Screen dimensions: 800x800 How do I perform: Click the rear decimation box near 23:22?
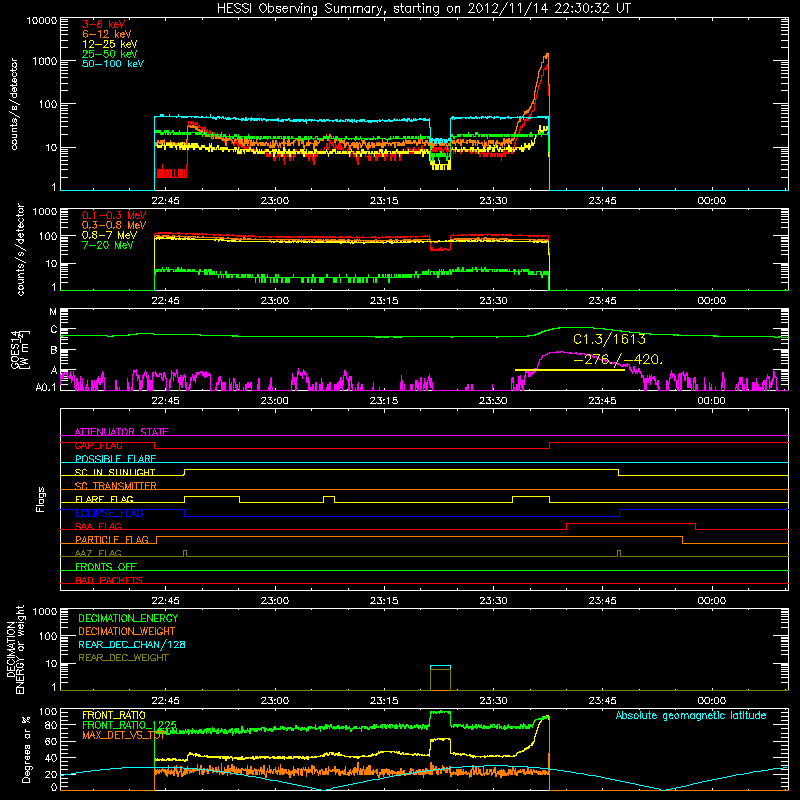point(440,678)
